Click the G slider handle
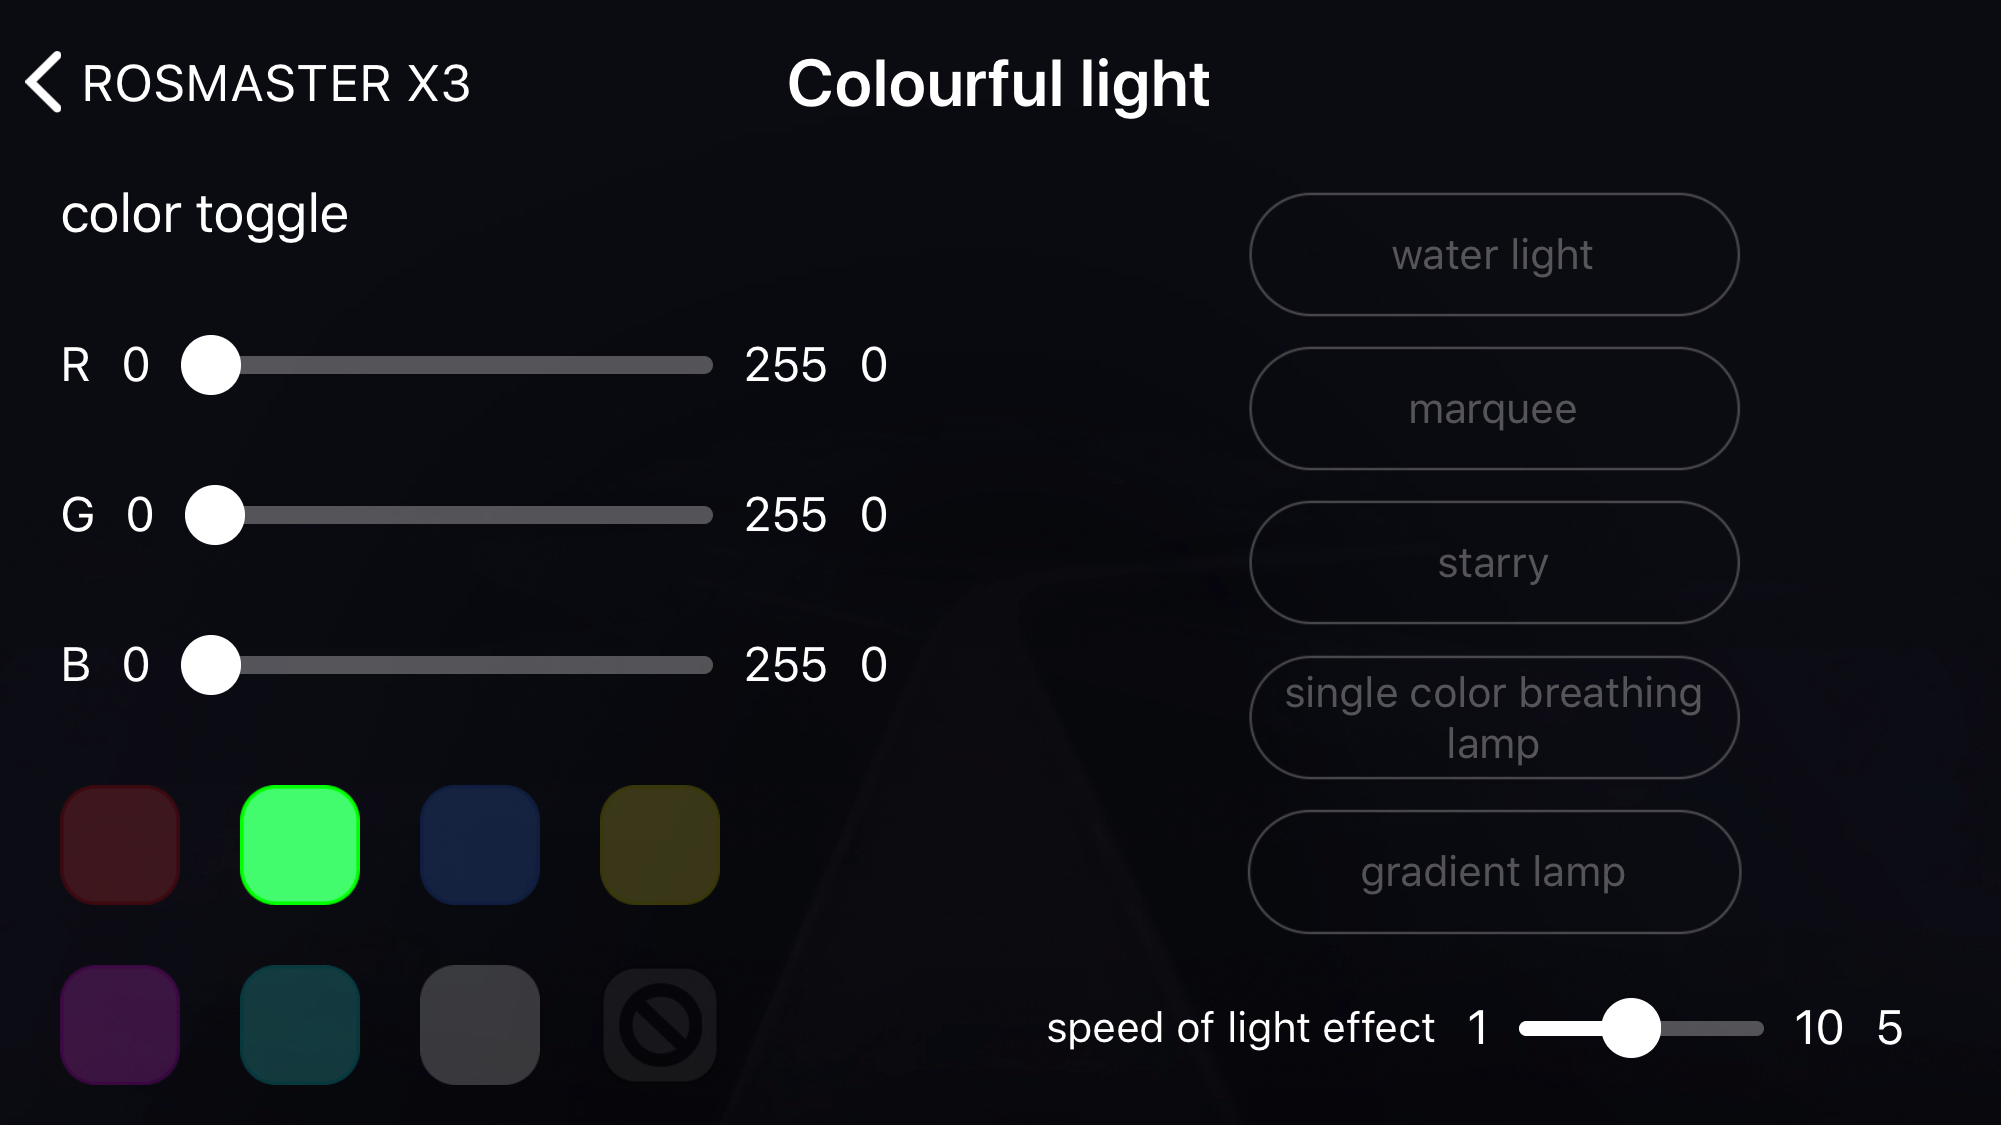 pos(215,515)
